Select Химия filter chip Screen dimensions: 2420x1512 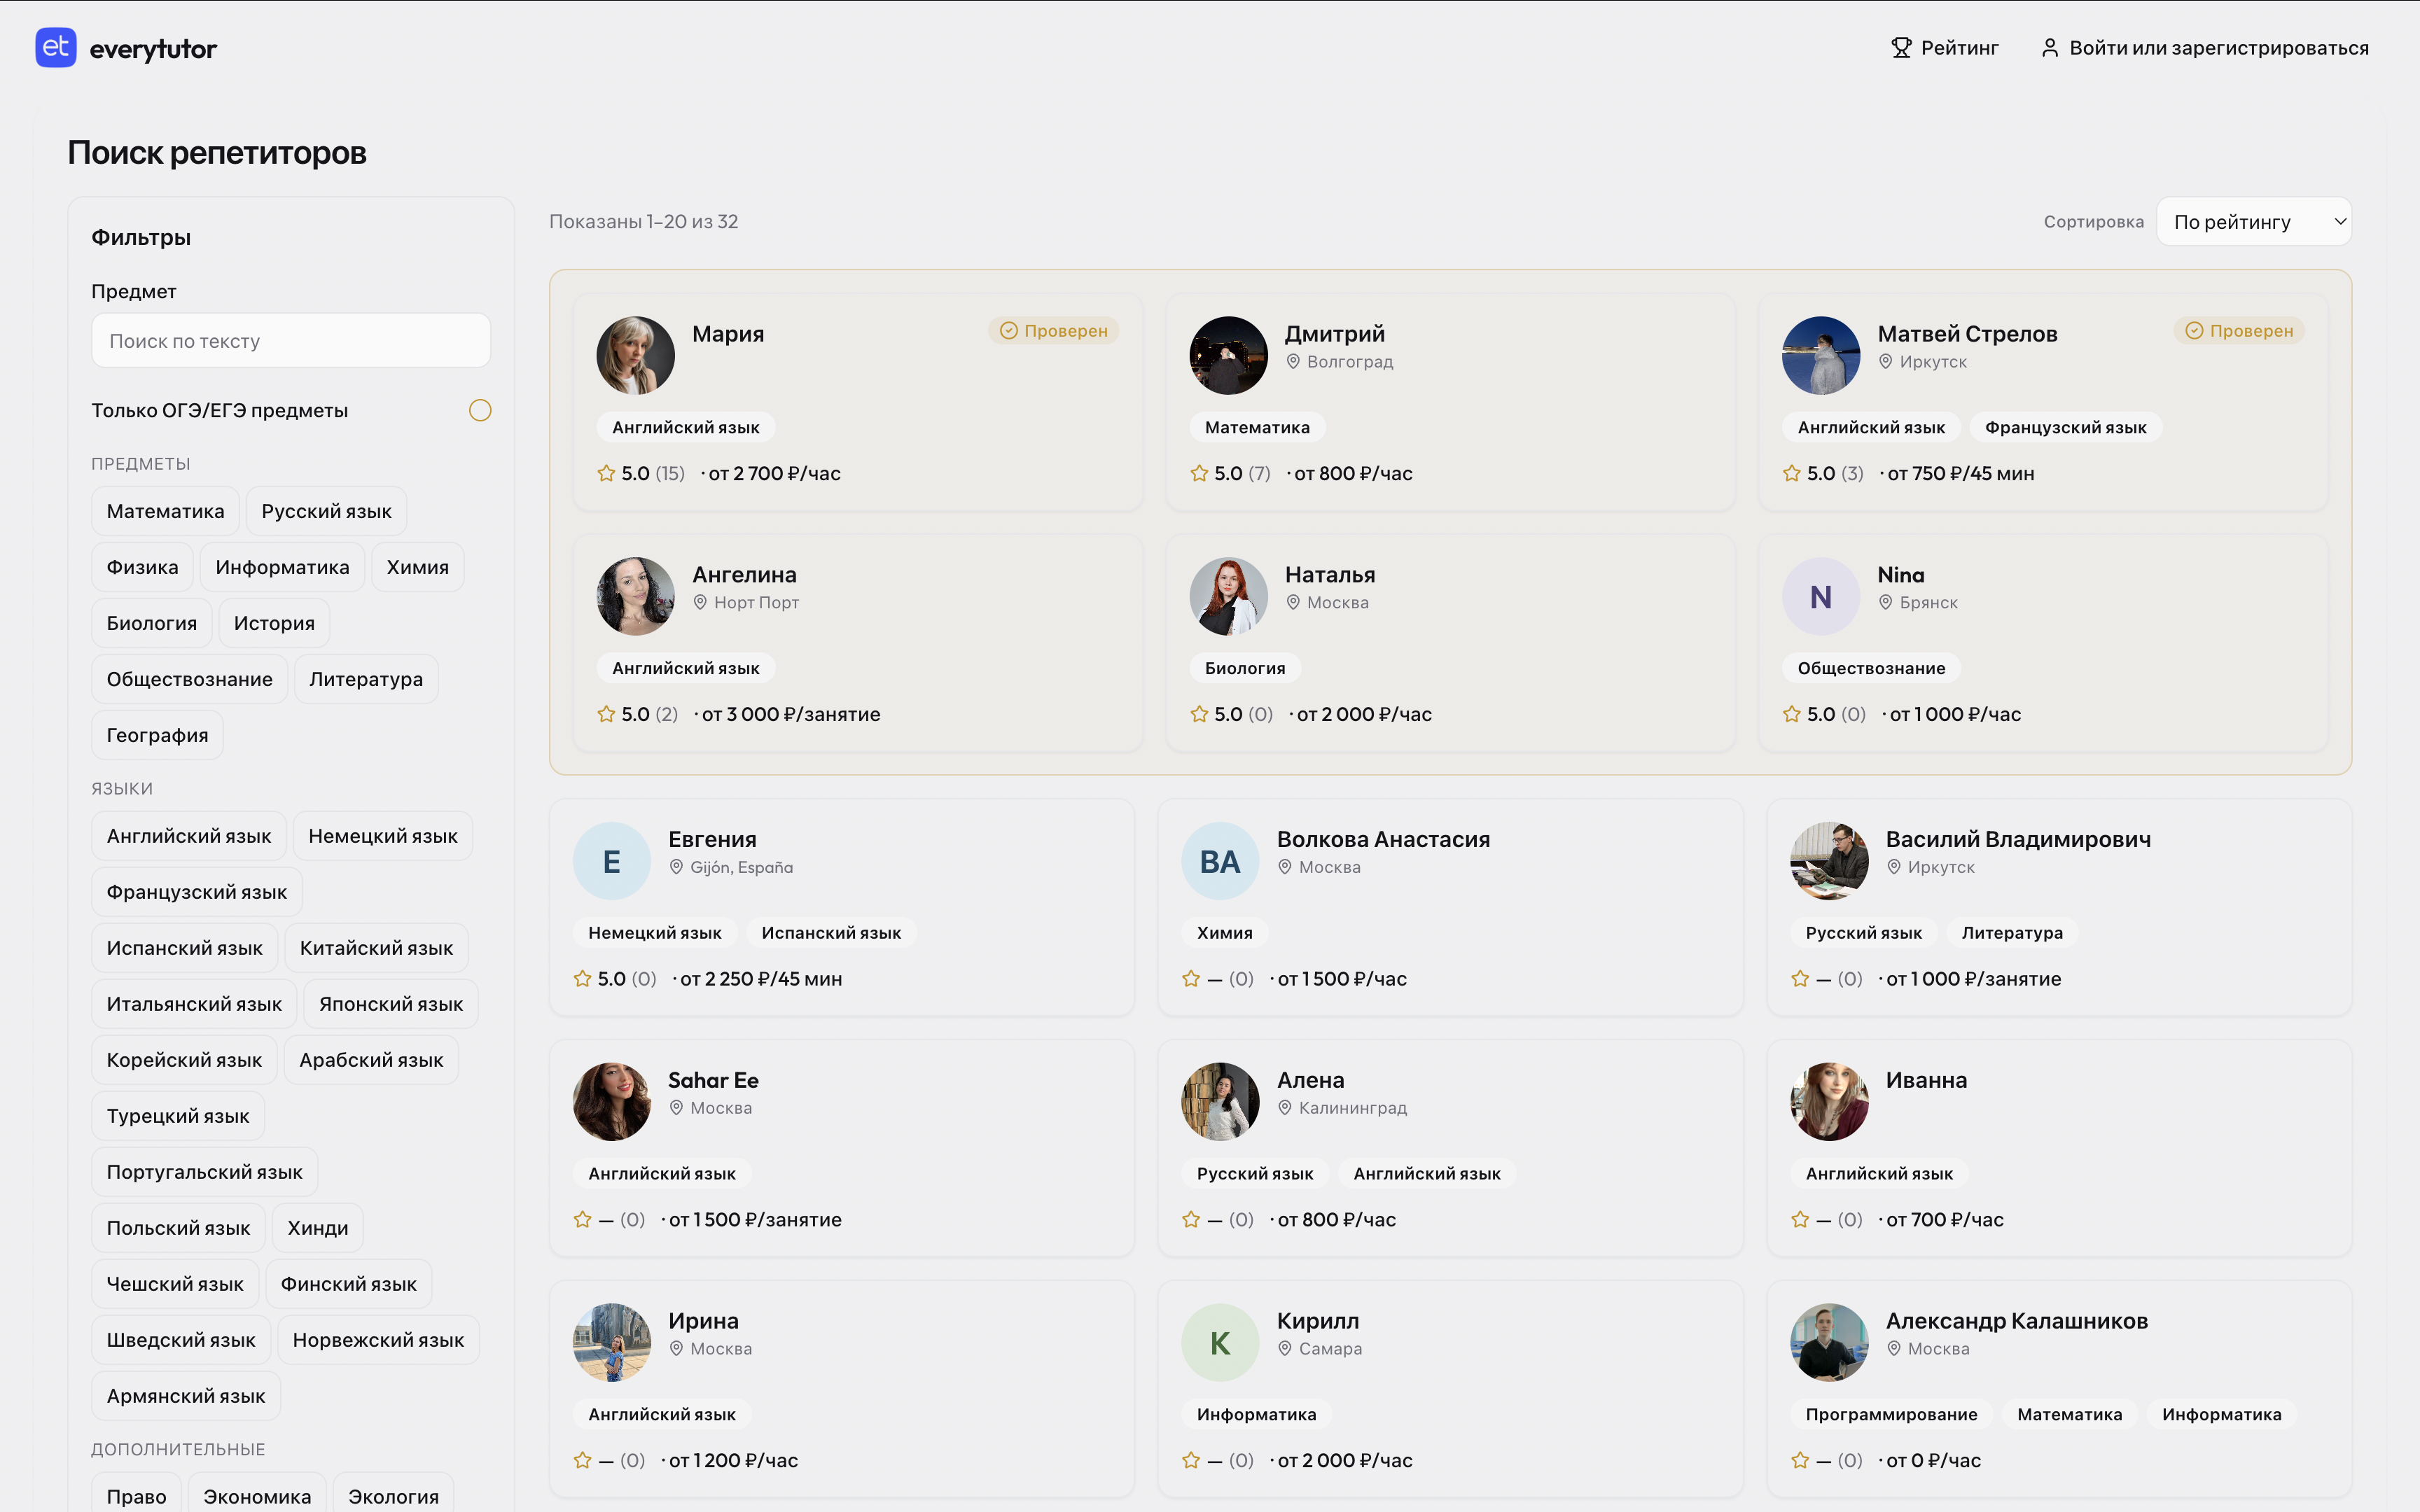point(417,567)
